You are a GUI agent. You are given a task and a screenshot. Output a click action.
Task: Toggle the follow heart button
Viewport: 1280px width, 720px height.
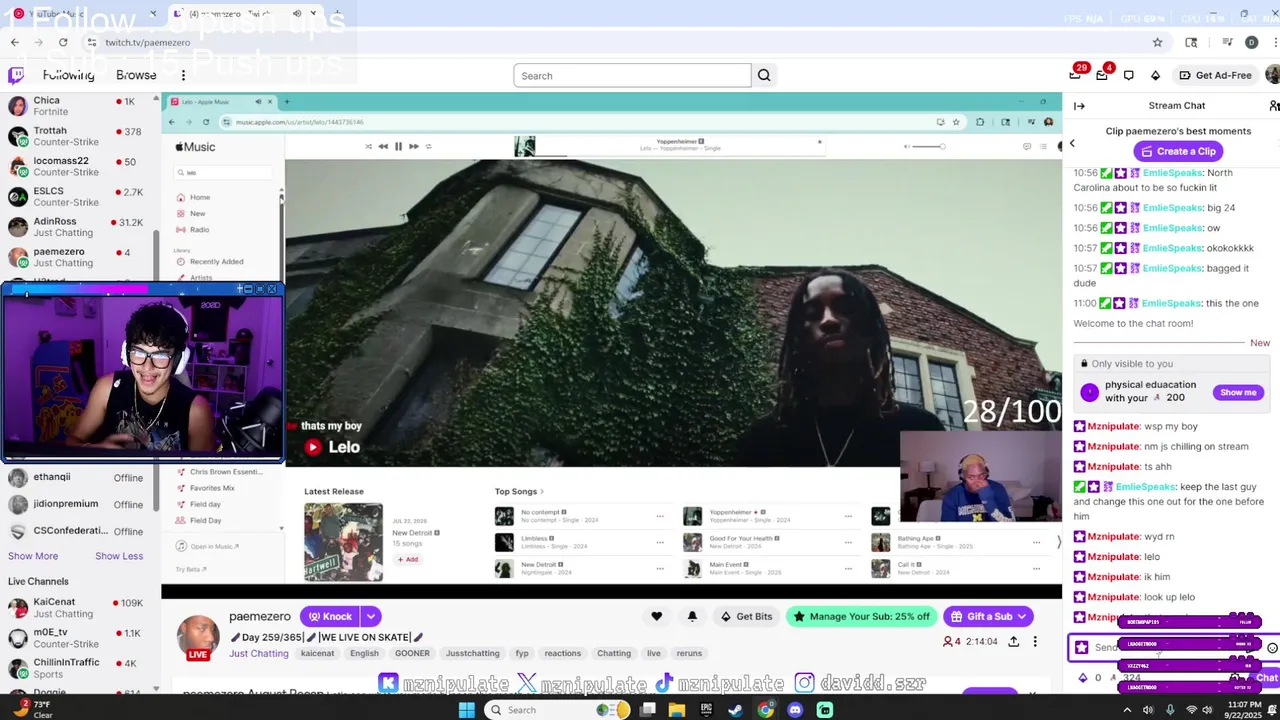(x=656, y=616)
